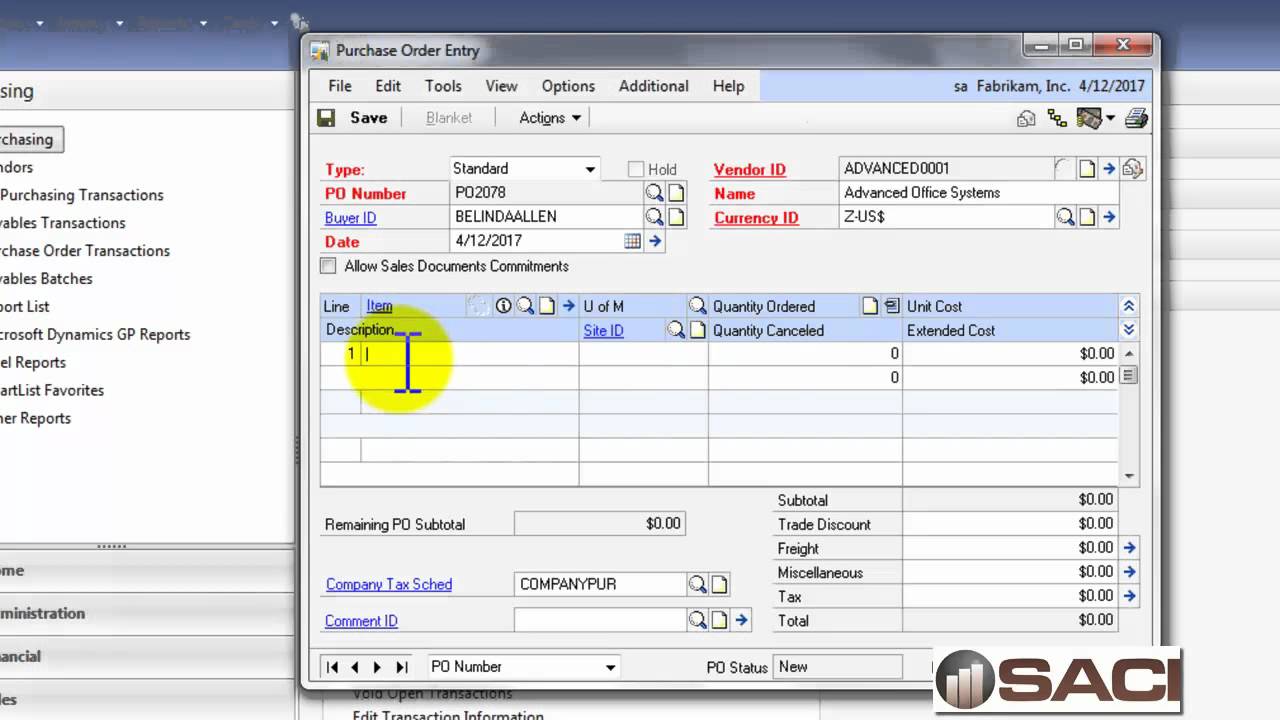This screenshot has height=720, width=1280.
Task: Open the Item lookup magnifier
Action: (x=525, y=306)
